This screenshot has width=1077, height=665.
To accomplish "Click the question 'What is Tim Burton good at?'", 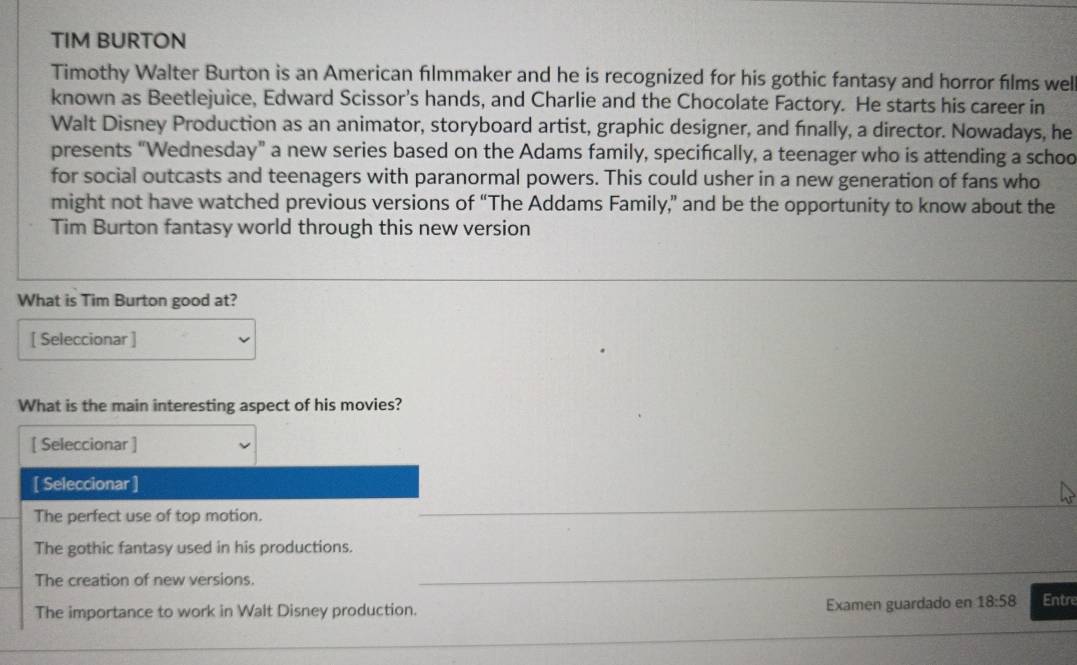I will (128, 300).
